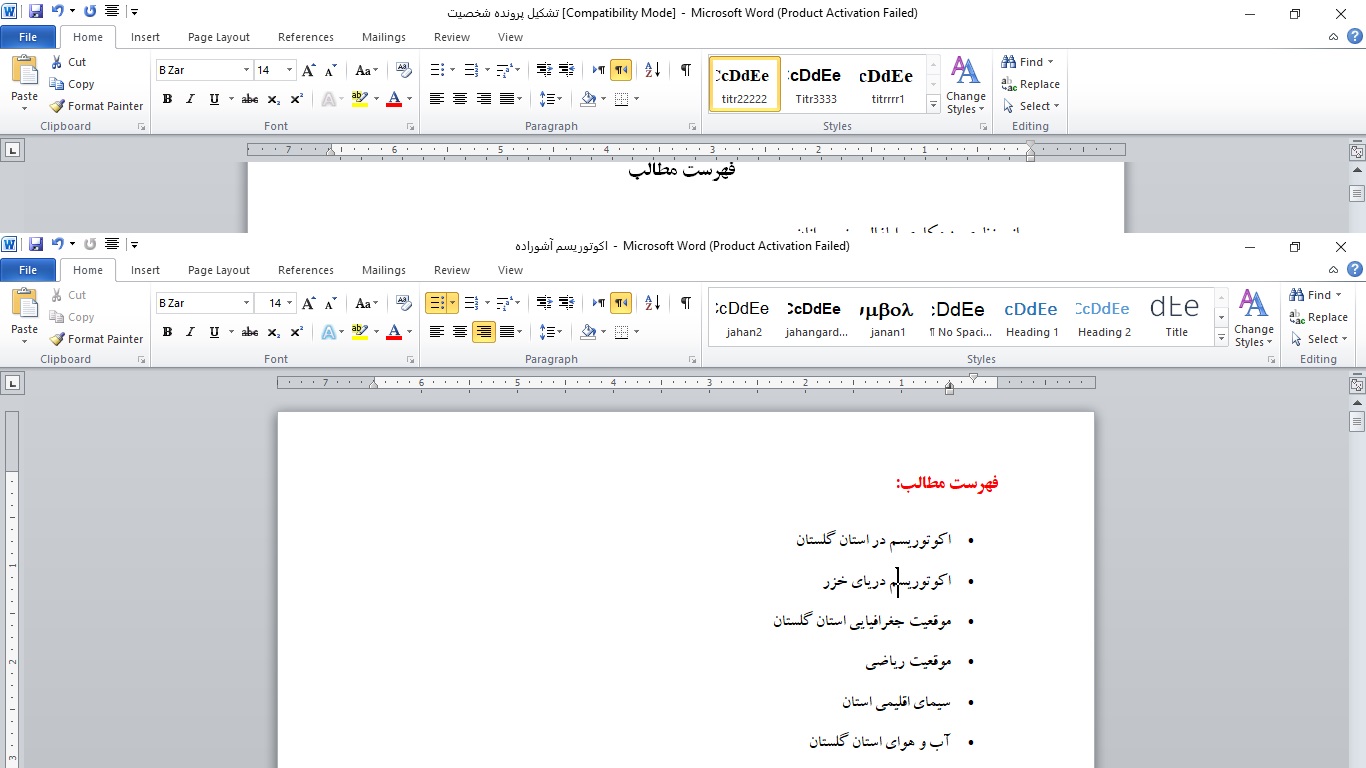This screenshot has width=1366, height=768.
Task: Apply strikethrough formatting
Action: 249,332
